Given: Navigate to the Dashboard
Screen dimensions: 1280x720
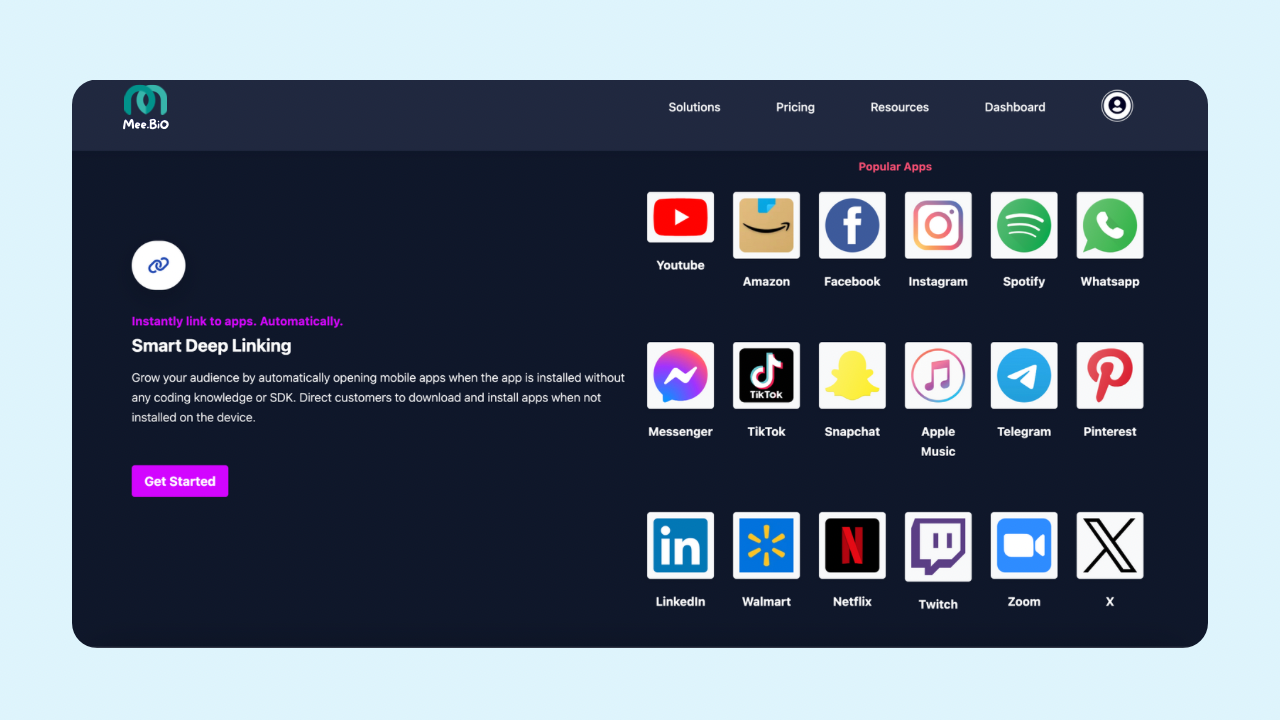Looking at the screenshot, I should coord(1015,107).
